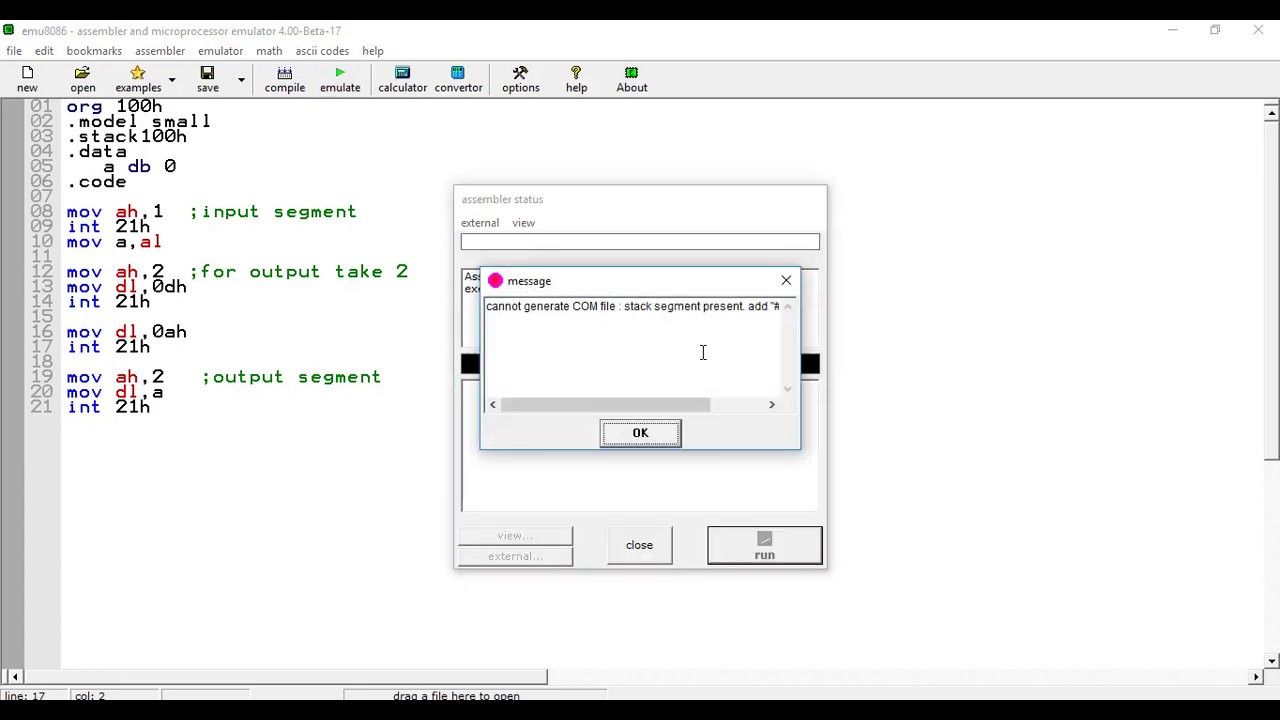Viewport: 1280px width, 720px height.
Task: Open the file menu
Action: [x=14, y=51]
